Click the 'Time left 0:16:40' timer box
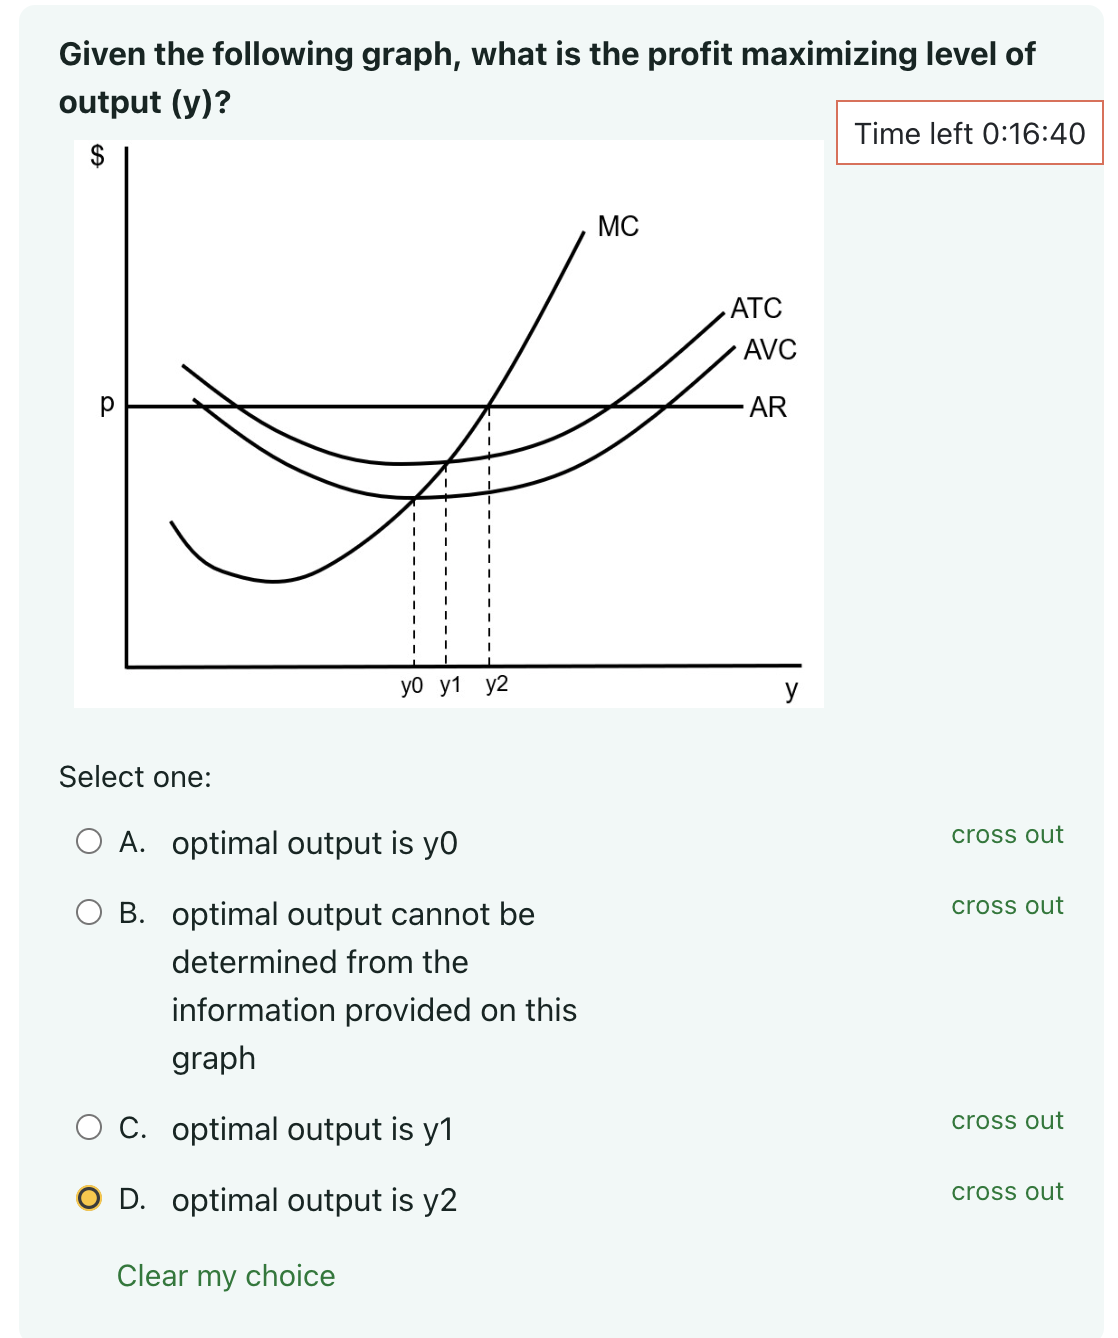 [x=967, y=133]
